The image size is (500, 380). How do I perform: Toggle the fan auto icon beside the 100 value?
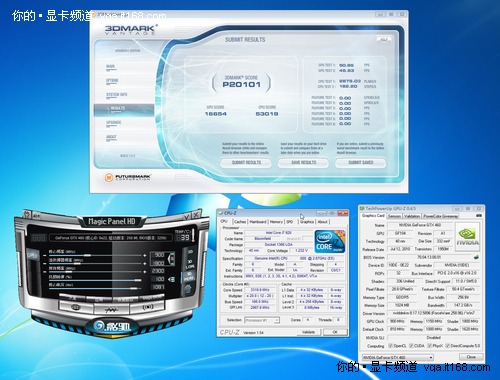[x=171, y=279]
